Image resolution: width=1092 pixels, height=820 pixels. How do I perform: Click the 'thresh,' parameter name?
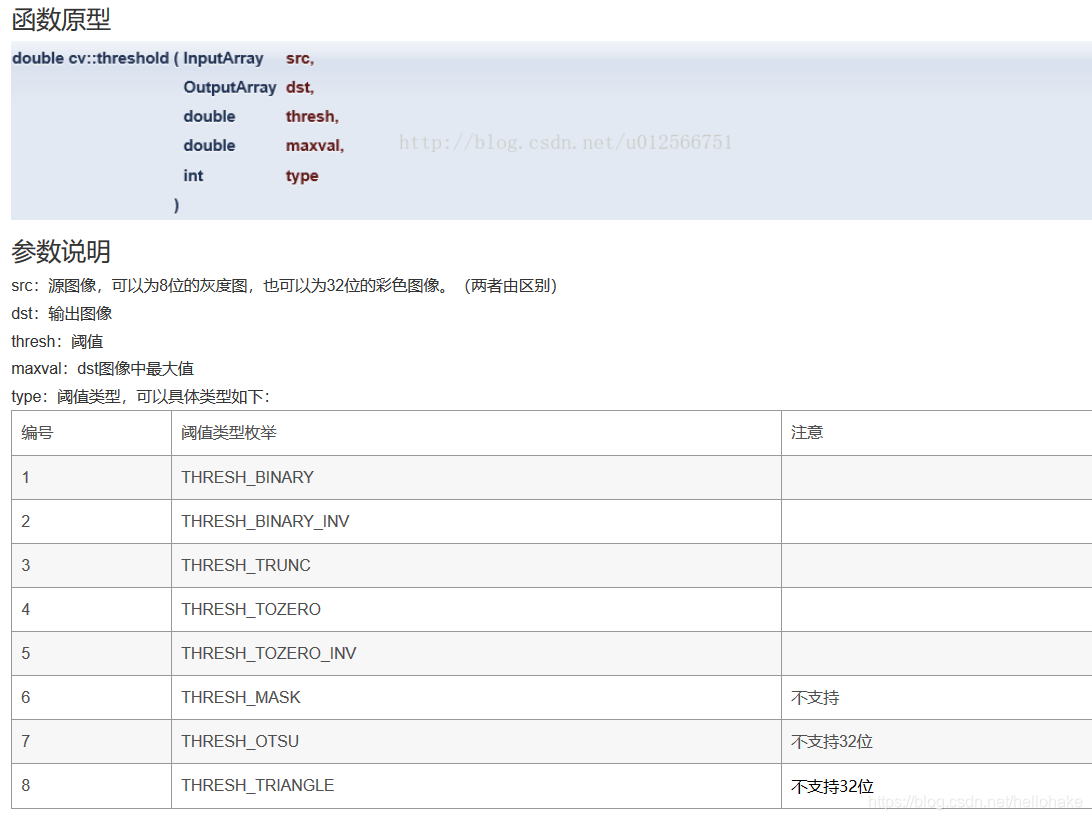click(312, 117)
